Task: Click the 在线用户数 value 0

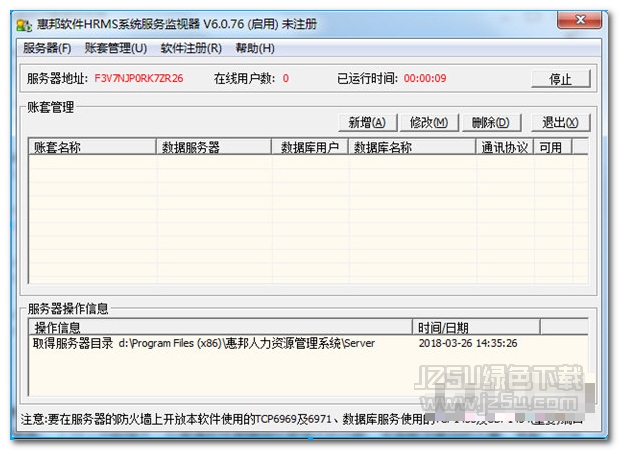Action: [285, 78]
